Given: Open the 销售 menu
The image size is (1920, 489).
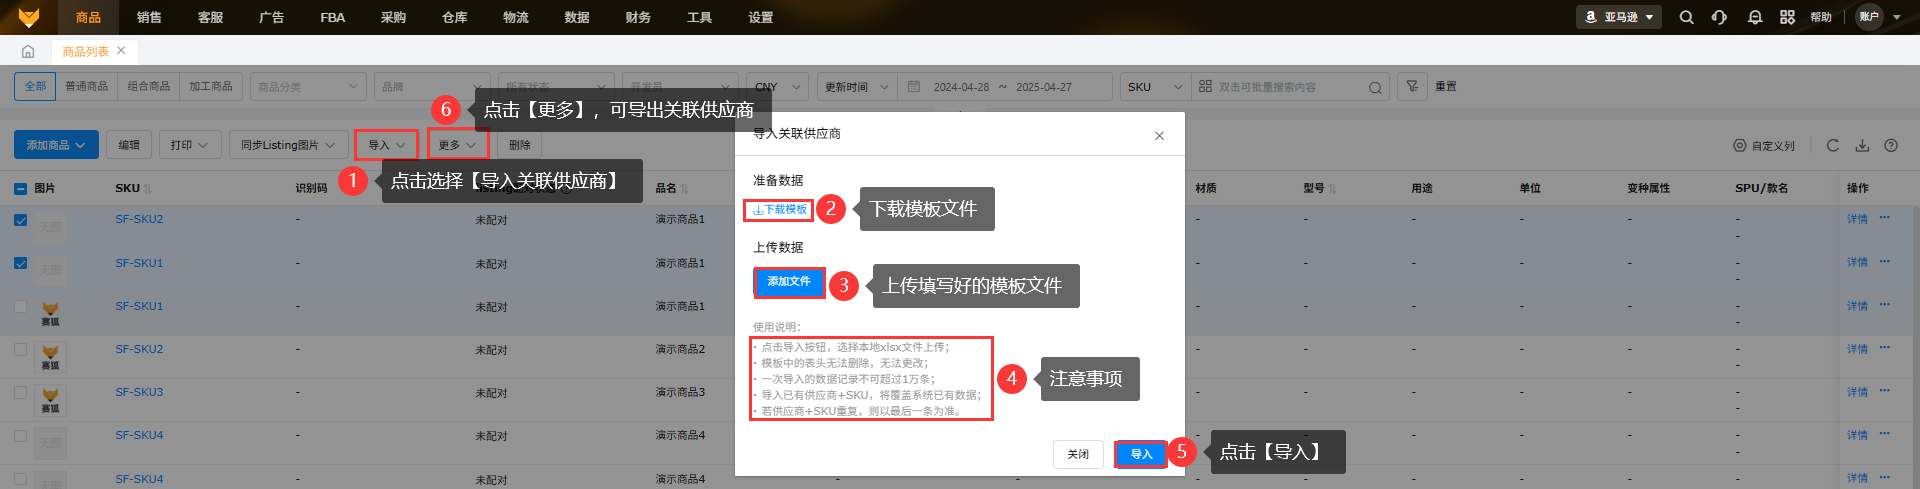Looking at the screenshot, I should coord(149,17).
